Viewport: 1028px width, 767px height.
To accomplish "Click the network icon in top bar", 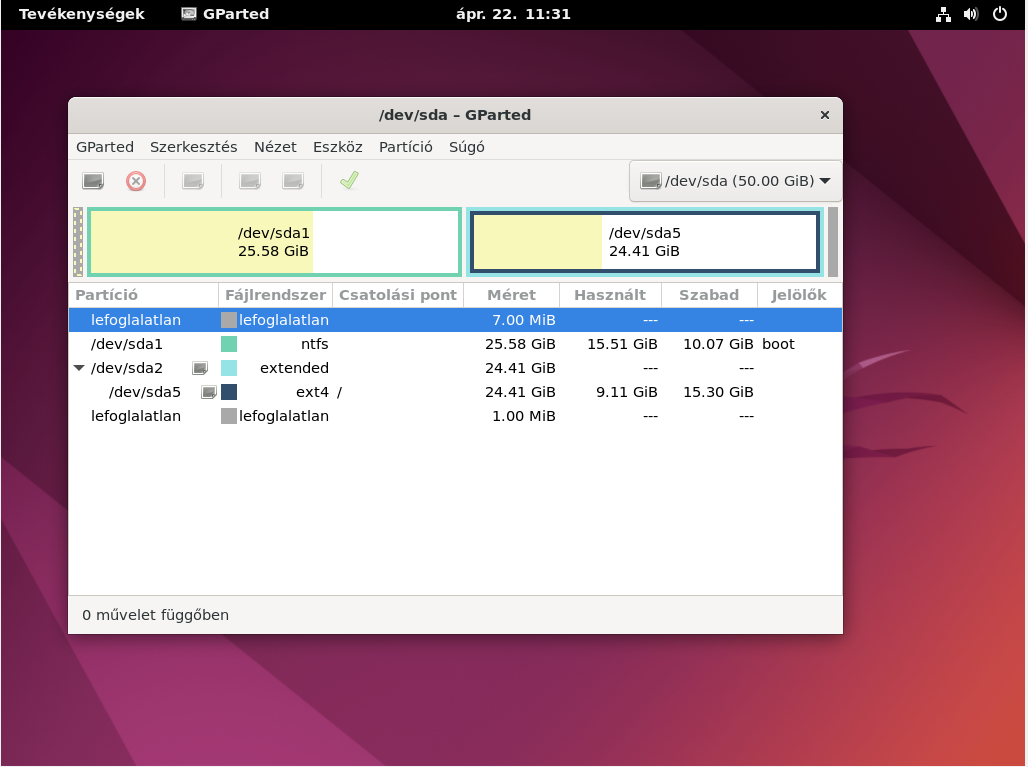I will pos(943,14).
